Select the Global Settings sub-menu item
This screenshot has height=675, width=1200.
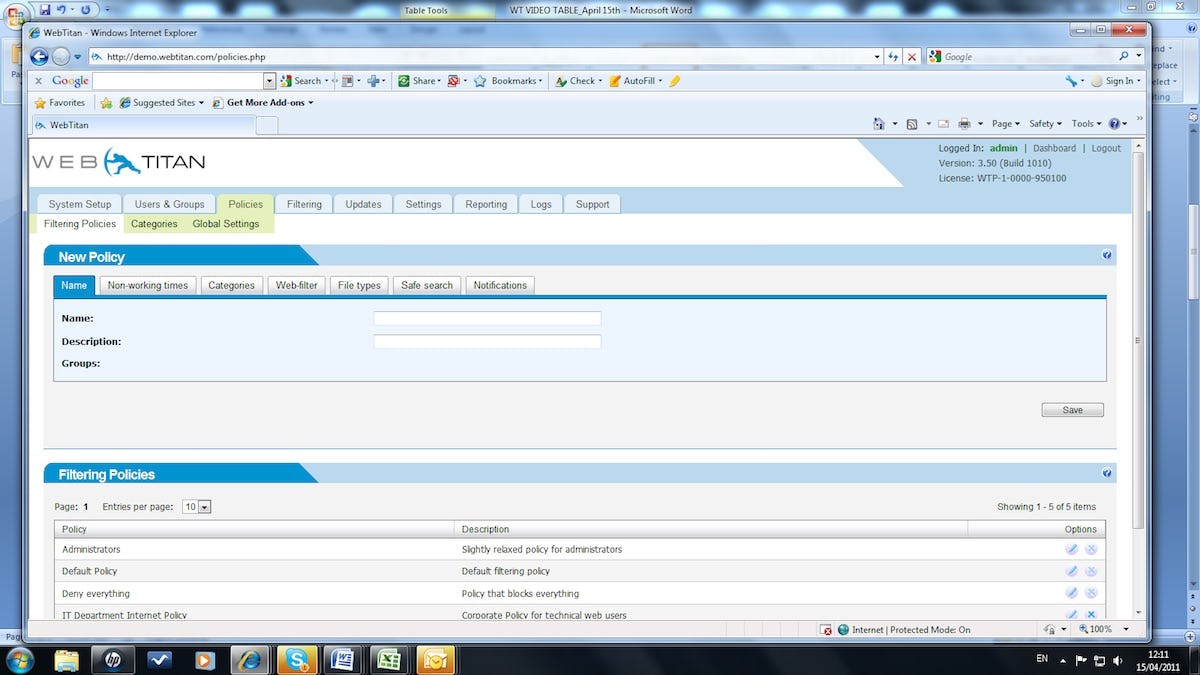226,224
